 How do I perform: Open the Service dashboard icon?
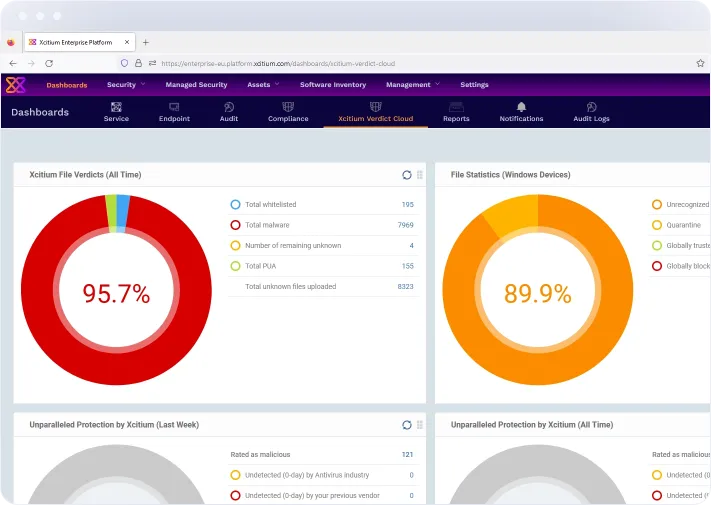[x=116, y=107]
